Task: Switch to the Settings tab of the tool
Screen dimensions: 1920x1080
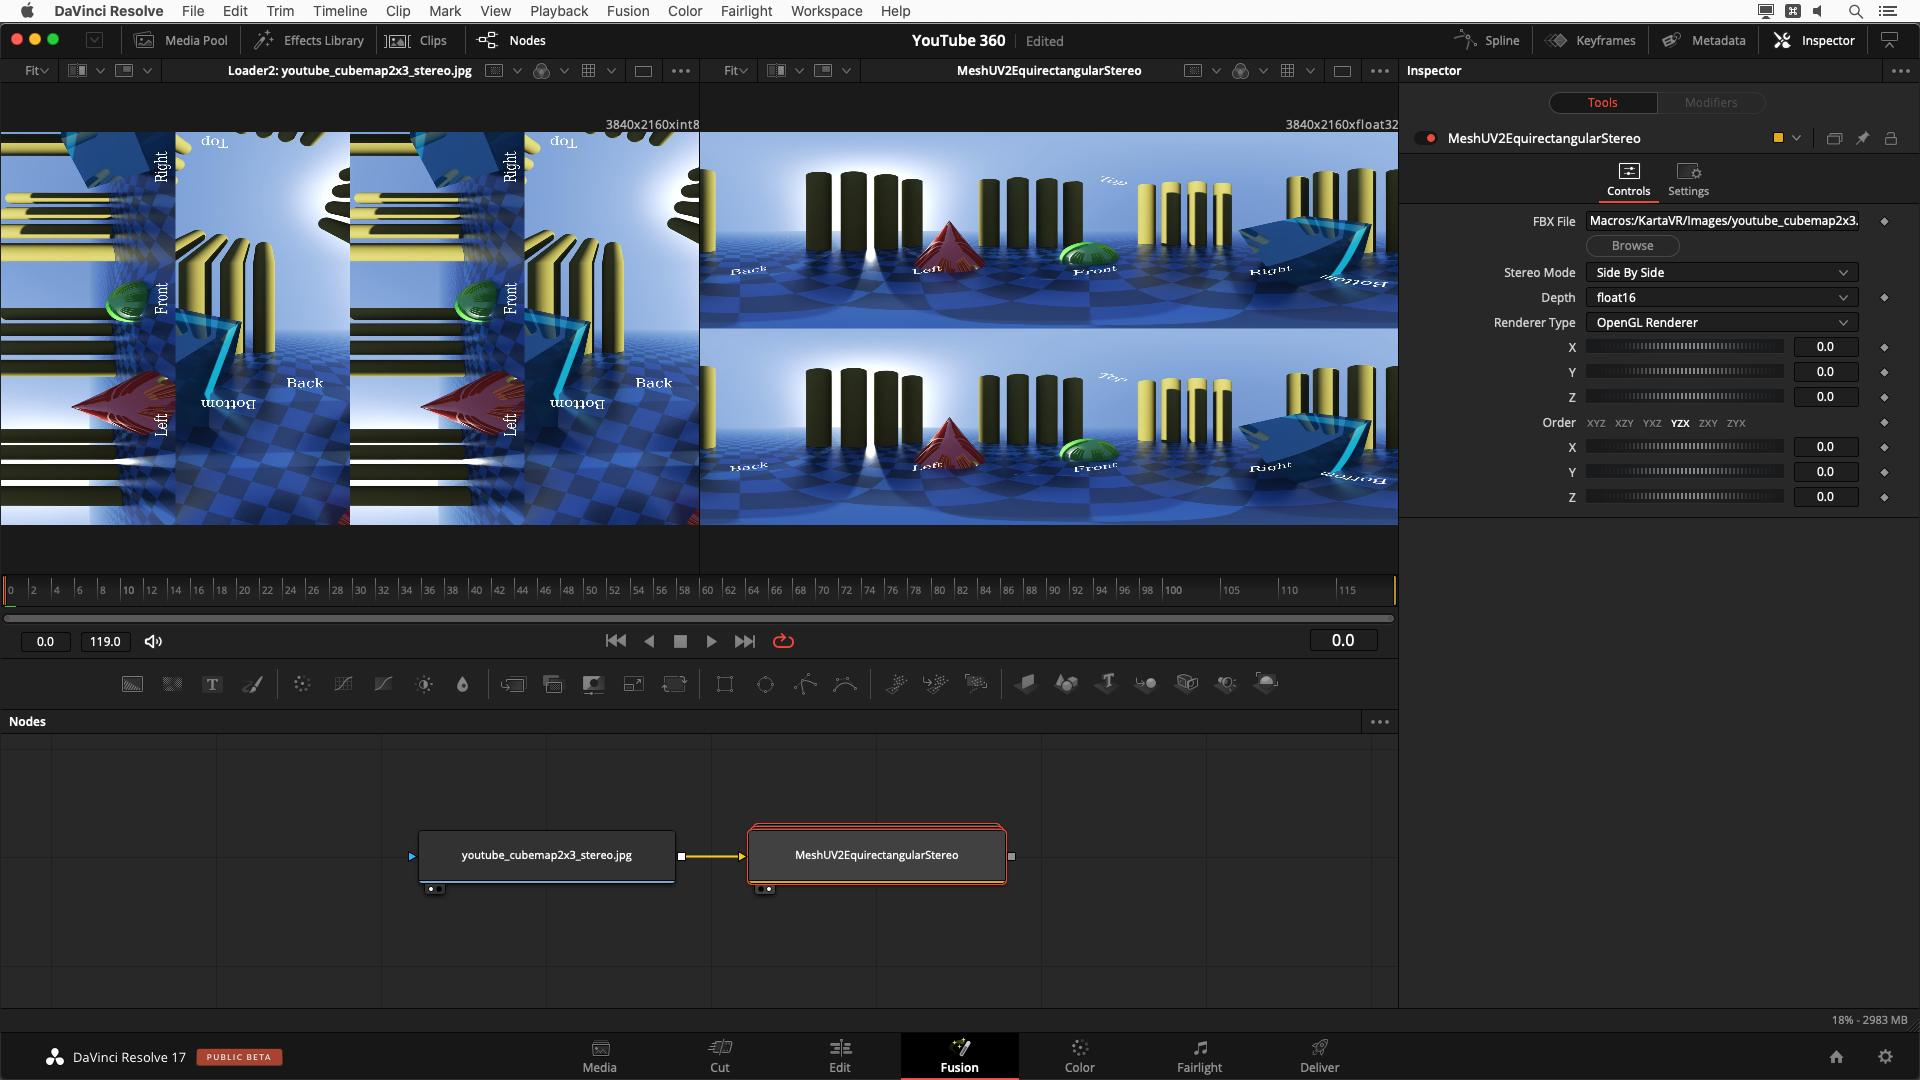Action: [1688, 180]
